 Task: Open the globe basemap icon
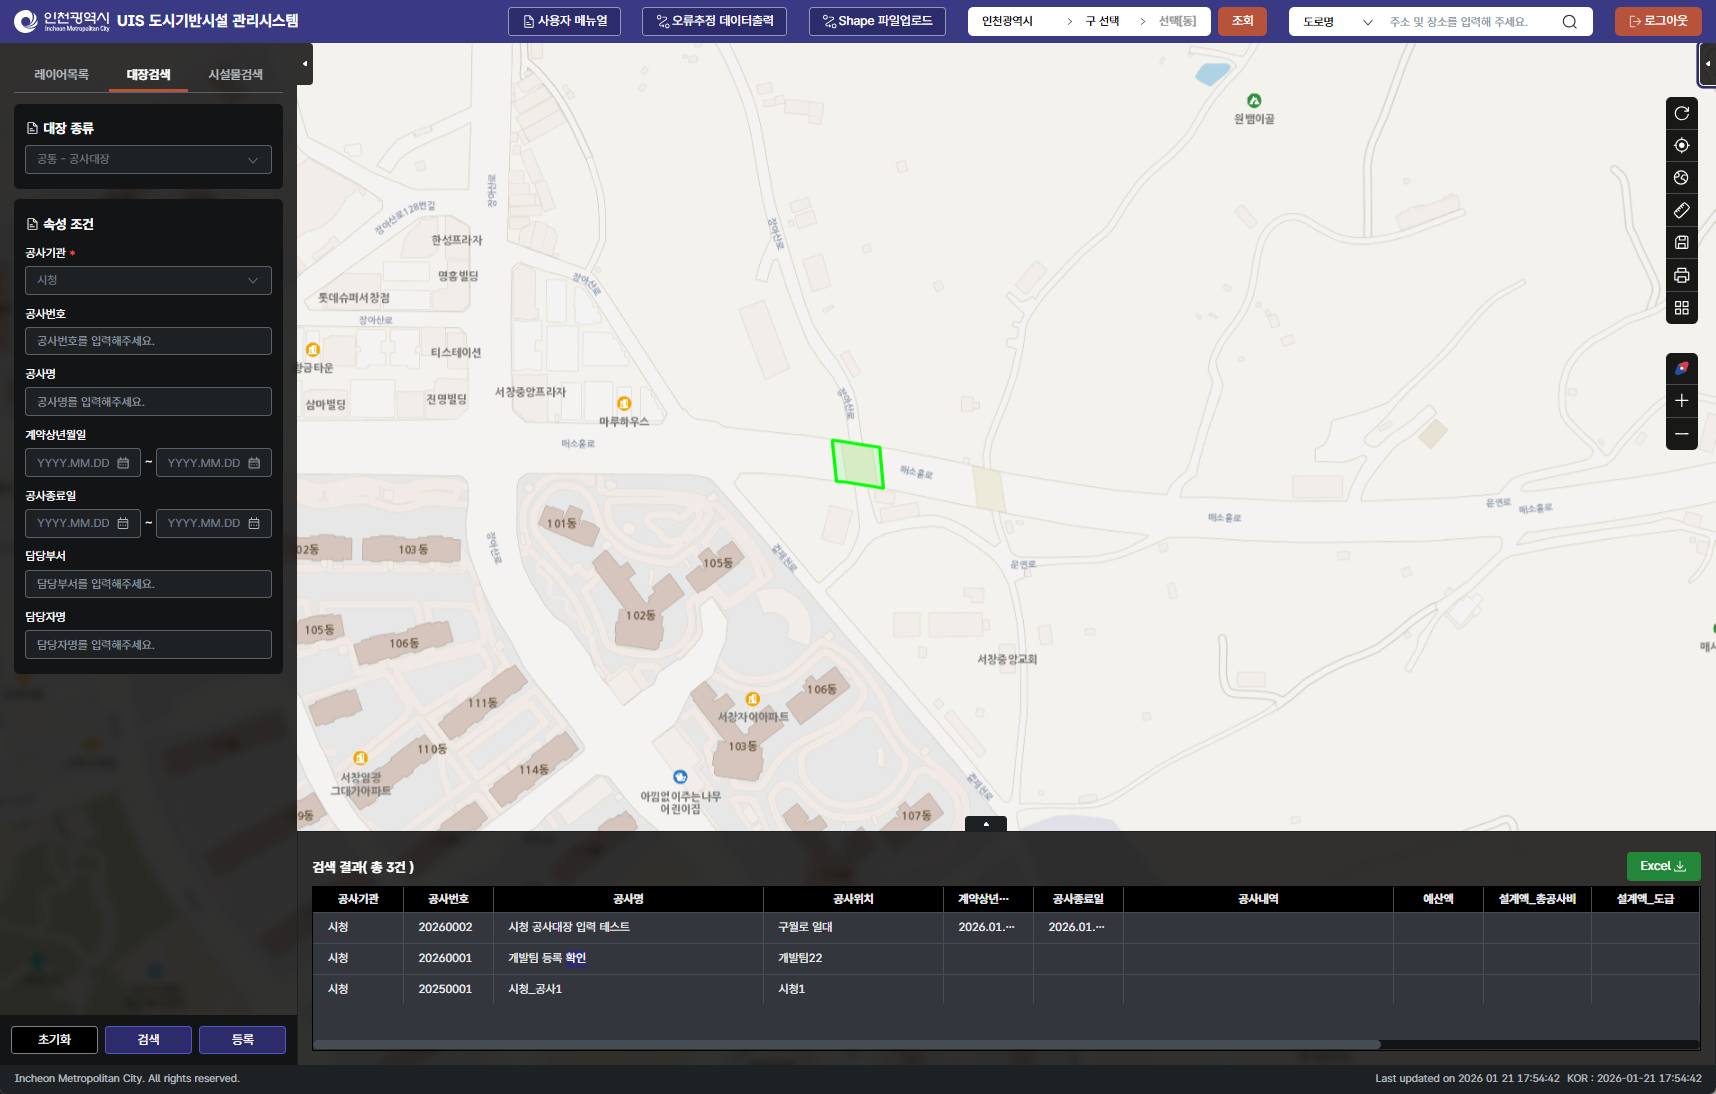[1681, 178]
